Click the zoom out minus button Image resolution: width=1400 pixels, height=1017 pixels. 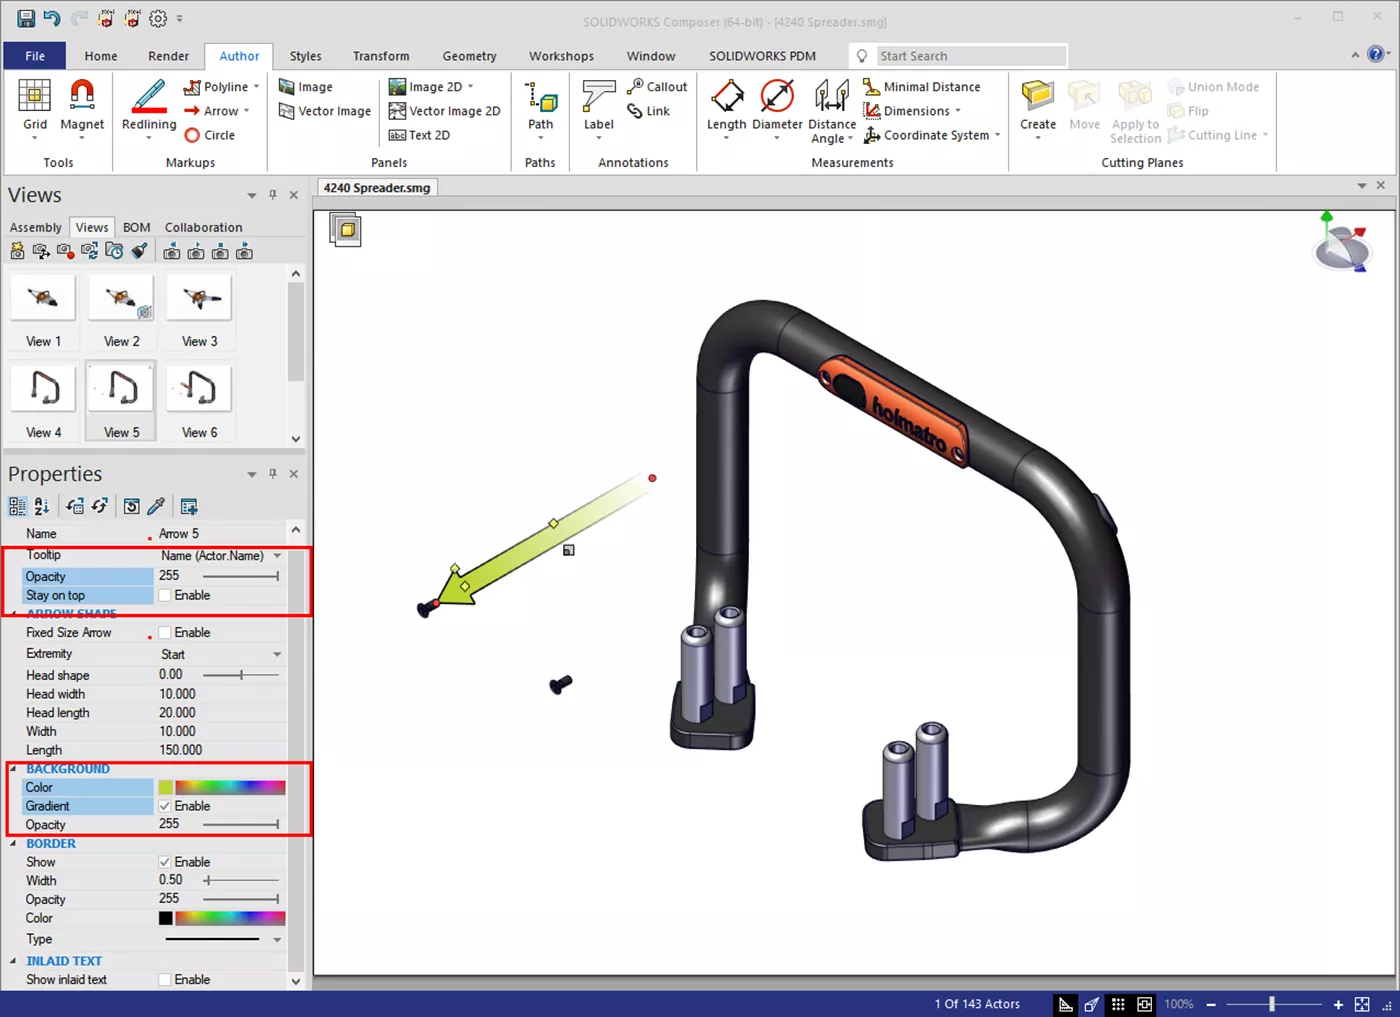point(1211,1004)
